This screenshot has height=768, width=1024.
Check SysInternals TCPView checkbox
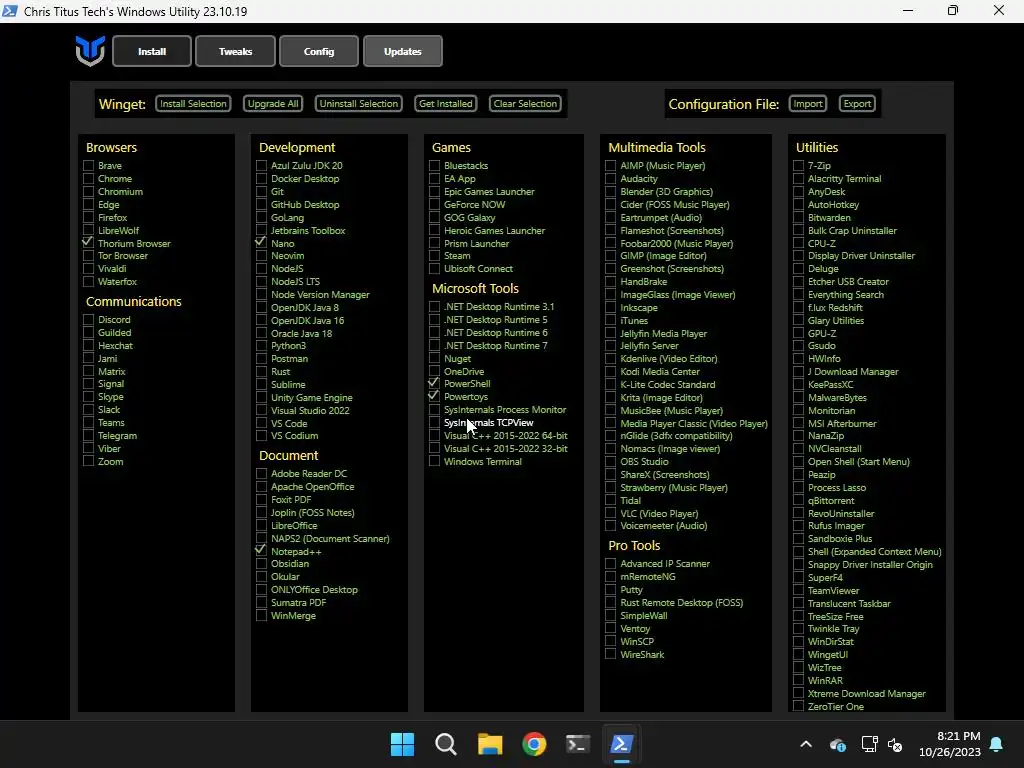click(434, 423)
